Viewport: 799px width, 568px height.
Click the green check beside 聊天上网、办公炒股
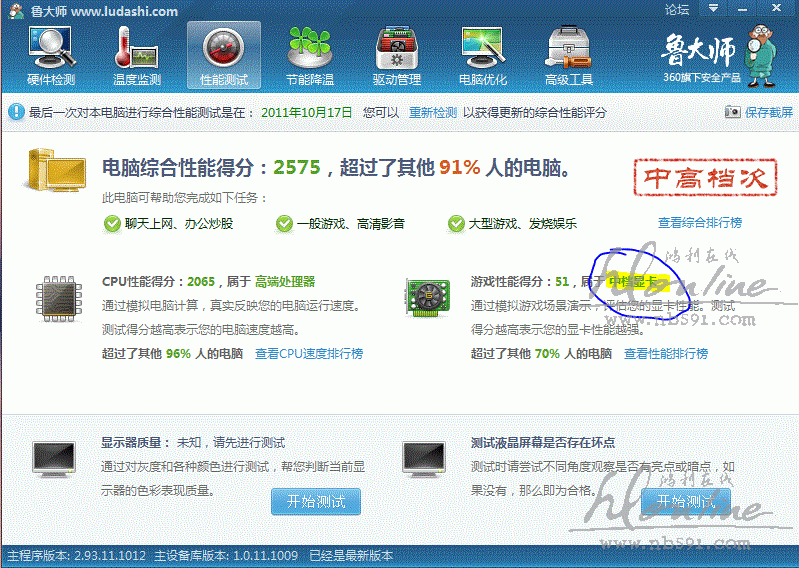pyautogui.click(x=112, y=224)
